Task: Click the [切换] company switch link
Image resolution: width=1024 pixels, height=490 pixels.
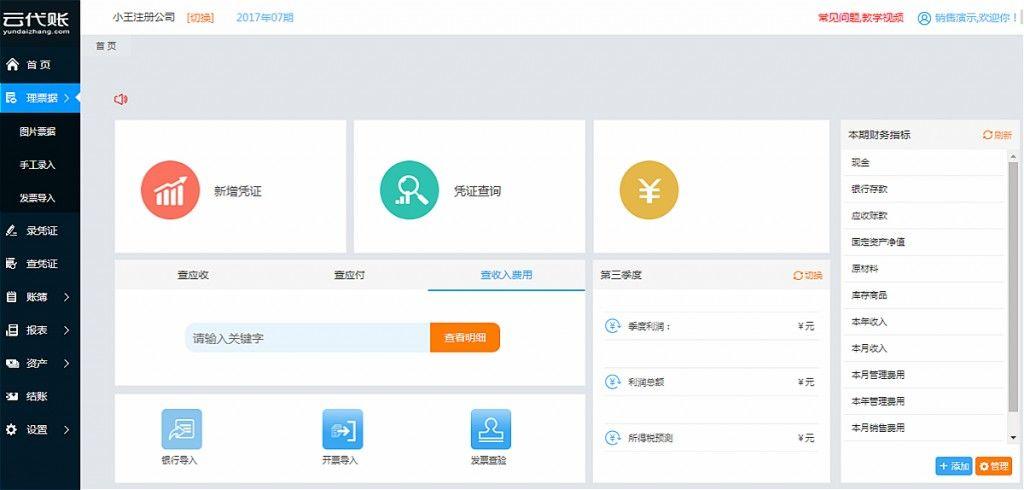Action: [200, 18]
